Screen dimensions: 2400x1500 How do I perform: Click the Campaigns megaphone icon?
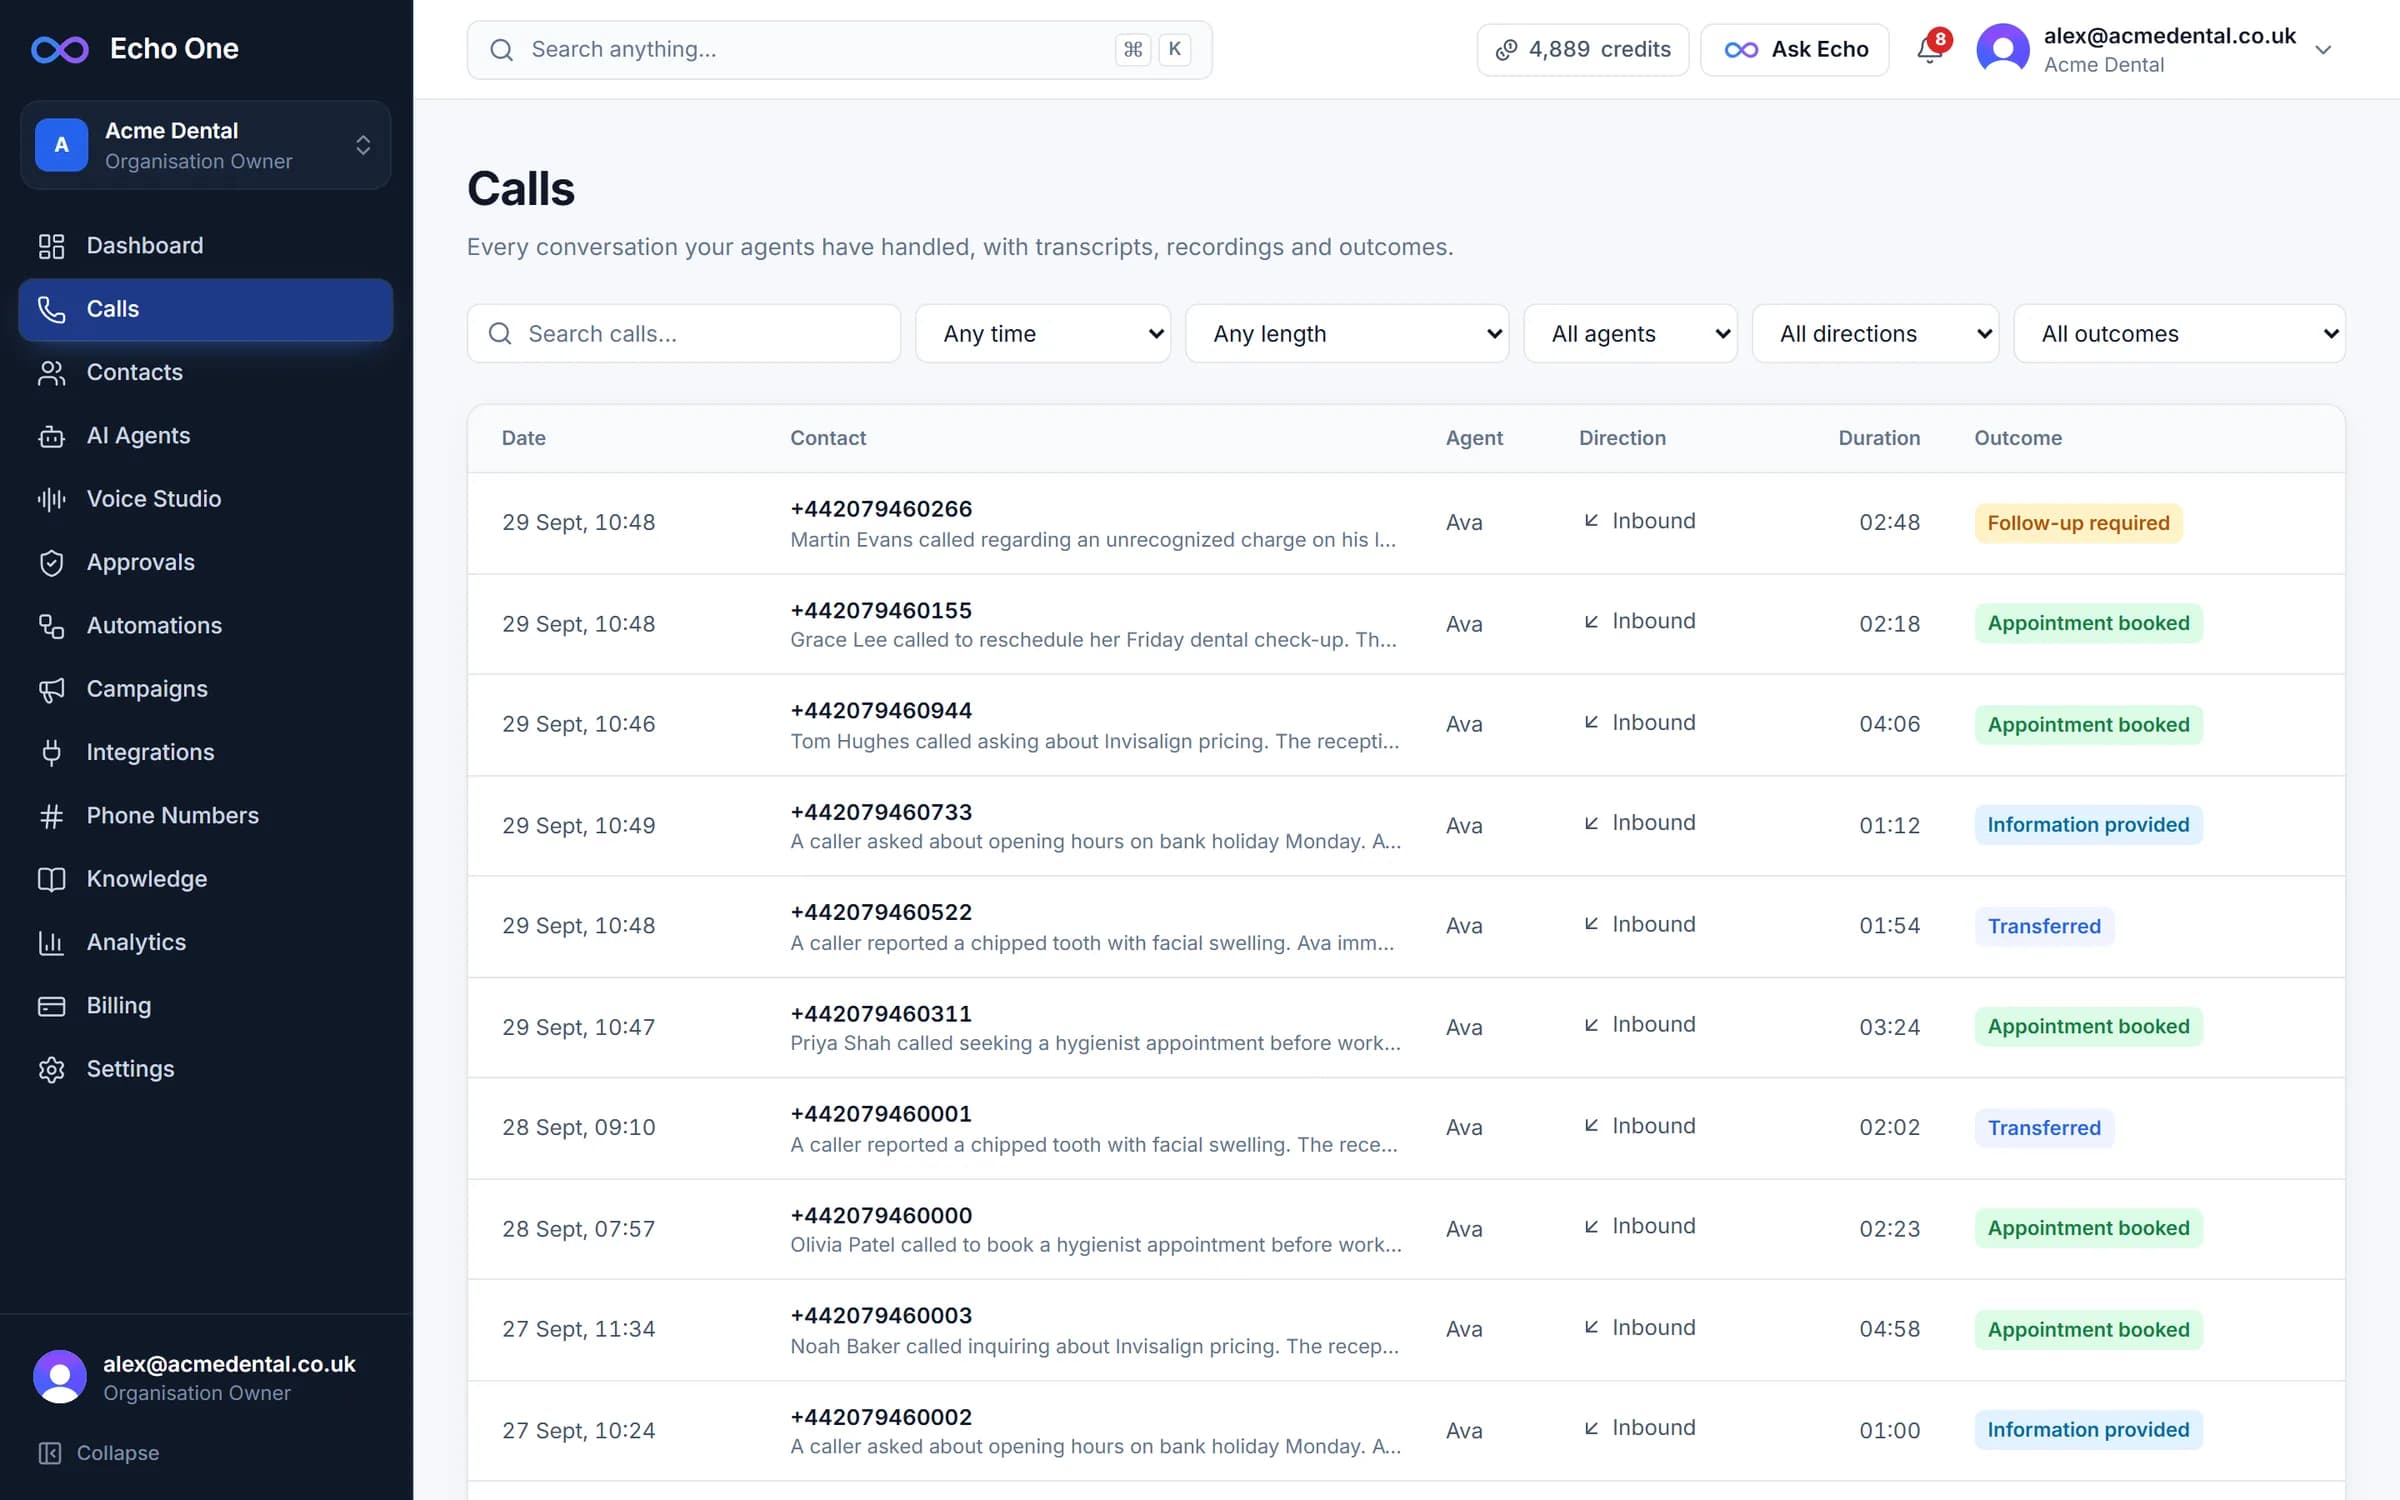pos(51,689)
